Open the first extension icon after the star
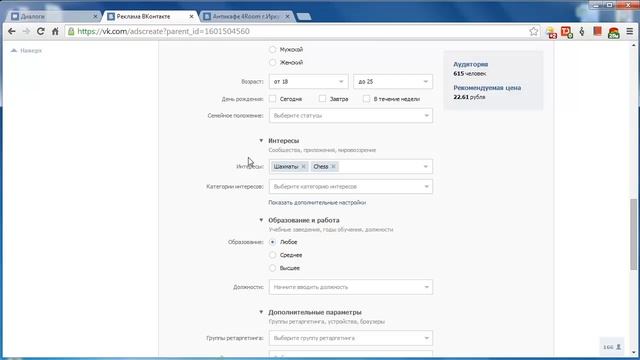 (x=551, y=32)
